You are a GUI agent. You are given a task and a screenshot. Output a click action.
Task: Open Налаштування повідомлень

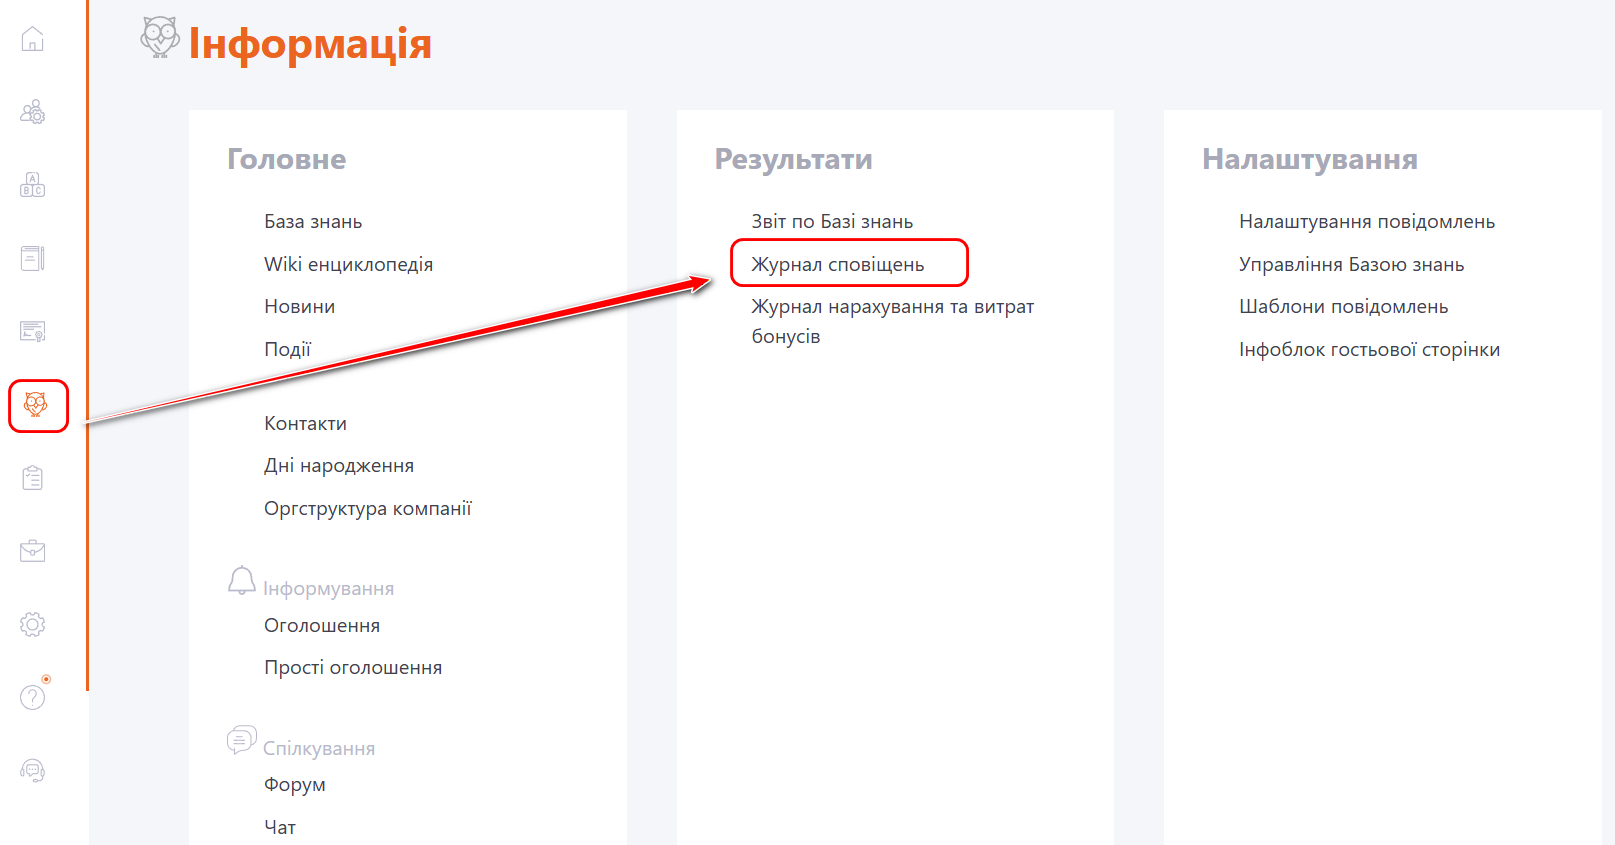pos(1366,222)
